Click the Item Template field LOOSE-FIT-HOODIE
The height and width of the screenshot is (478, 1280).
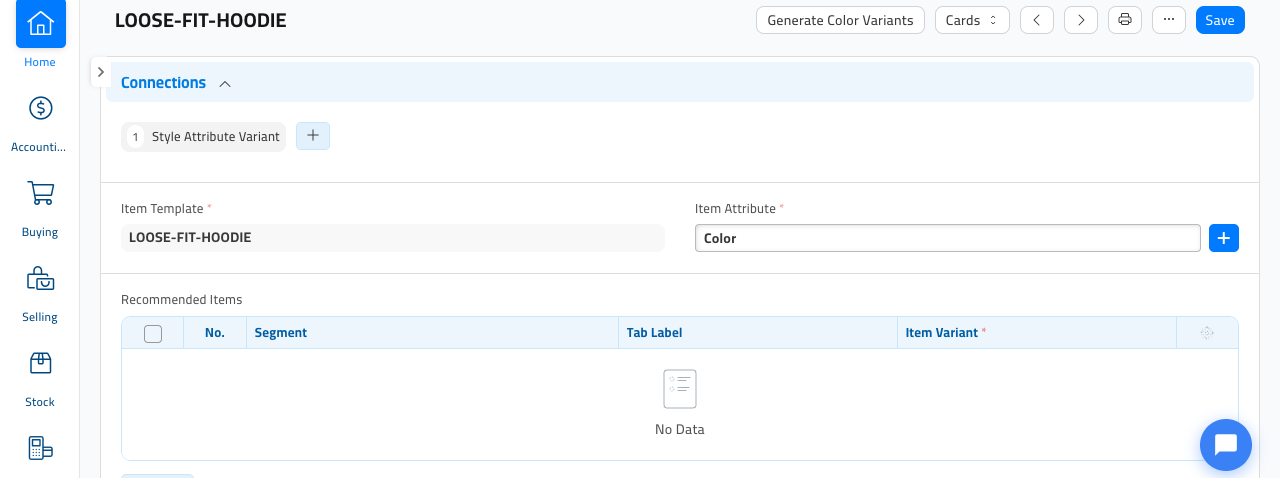[393, 238]
